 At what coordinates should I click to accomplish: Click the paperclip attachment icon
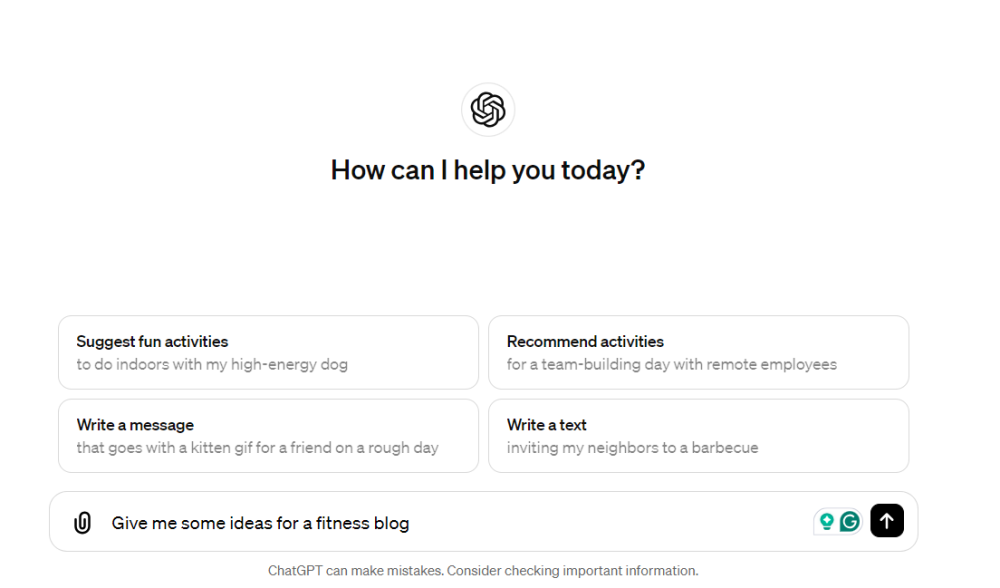tap(81, 521)
